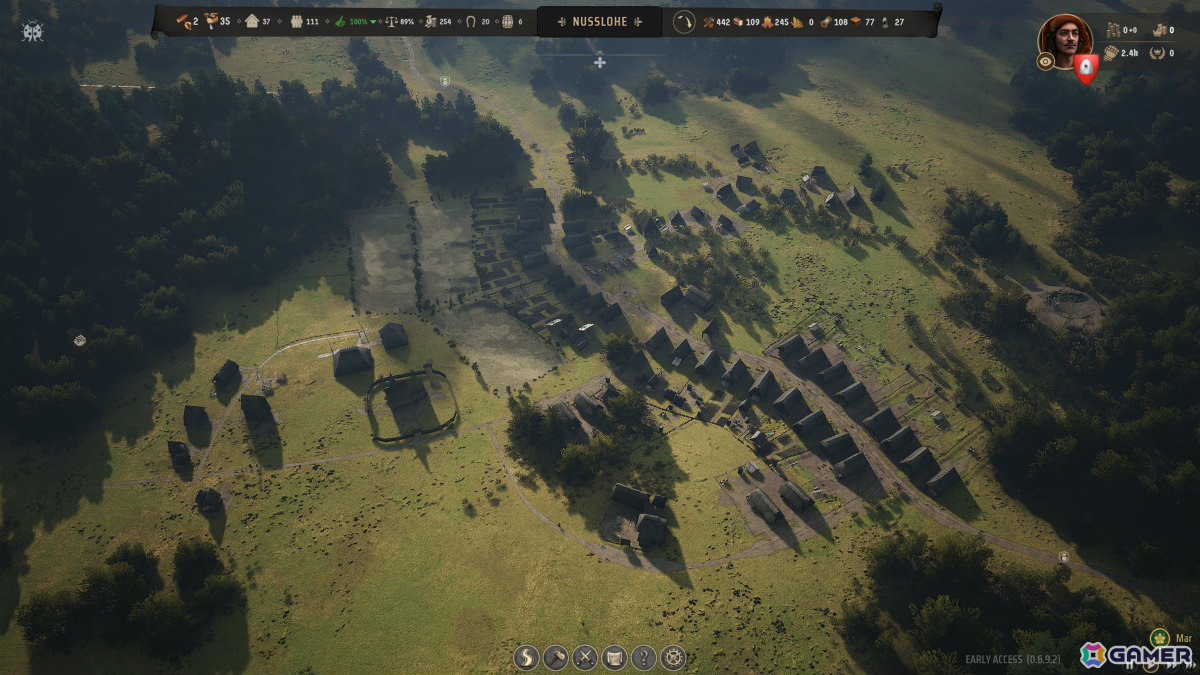Viewport: 1200px width, 675px height.
Task: Click the green season emblem beside Mar
Action: [1159, 638]
